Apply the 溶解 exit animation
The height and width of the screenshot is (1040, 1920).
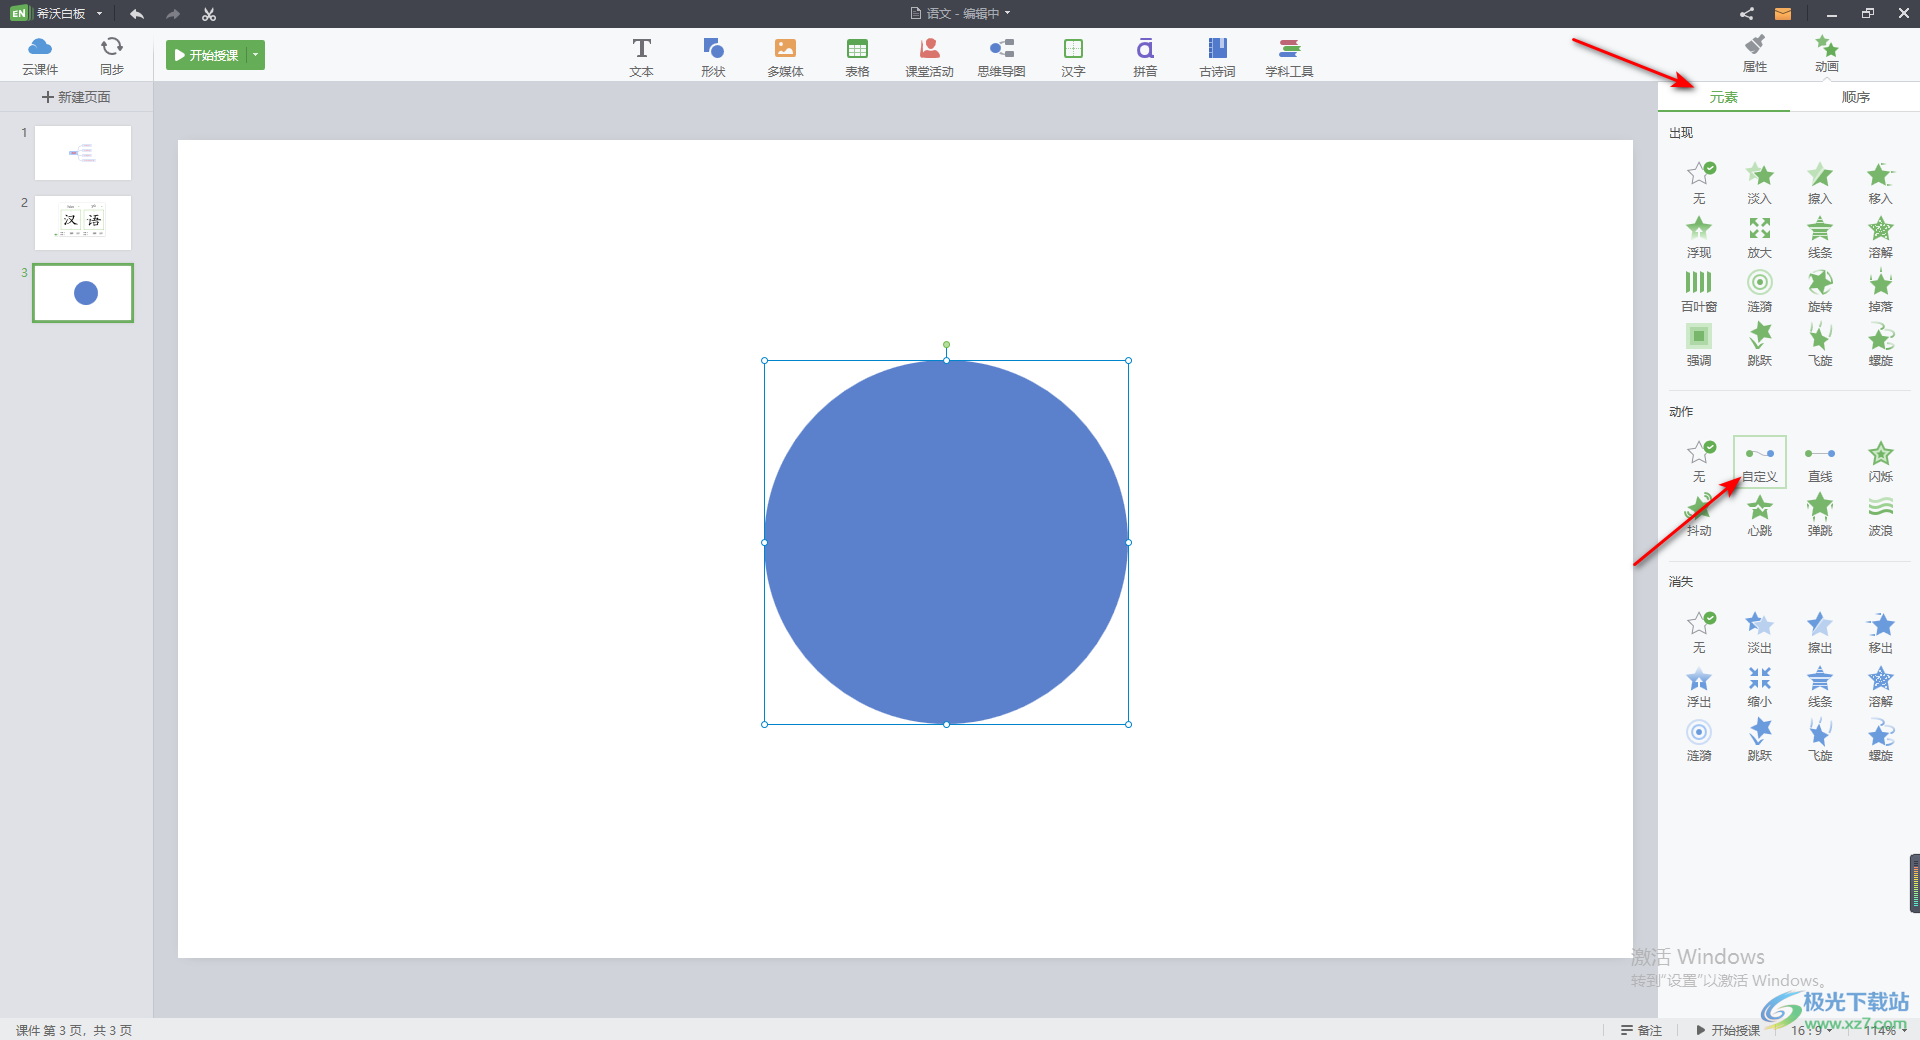1880,687
